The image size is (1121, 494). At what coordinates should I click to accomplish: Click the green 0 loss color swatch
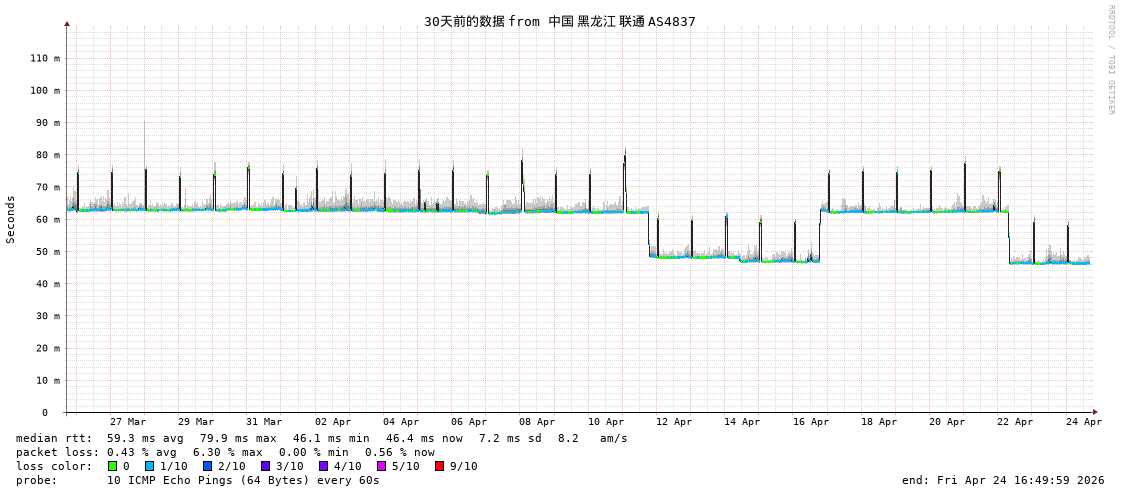point(112,466)
